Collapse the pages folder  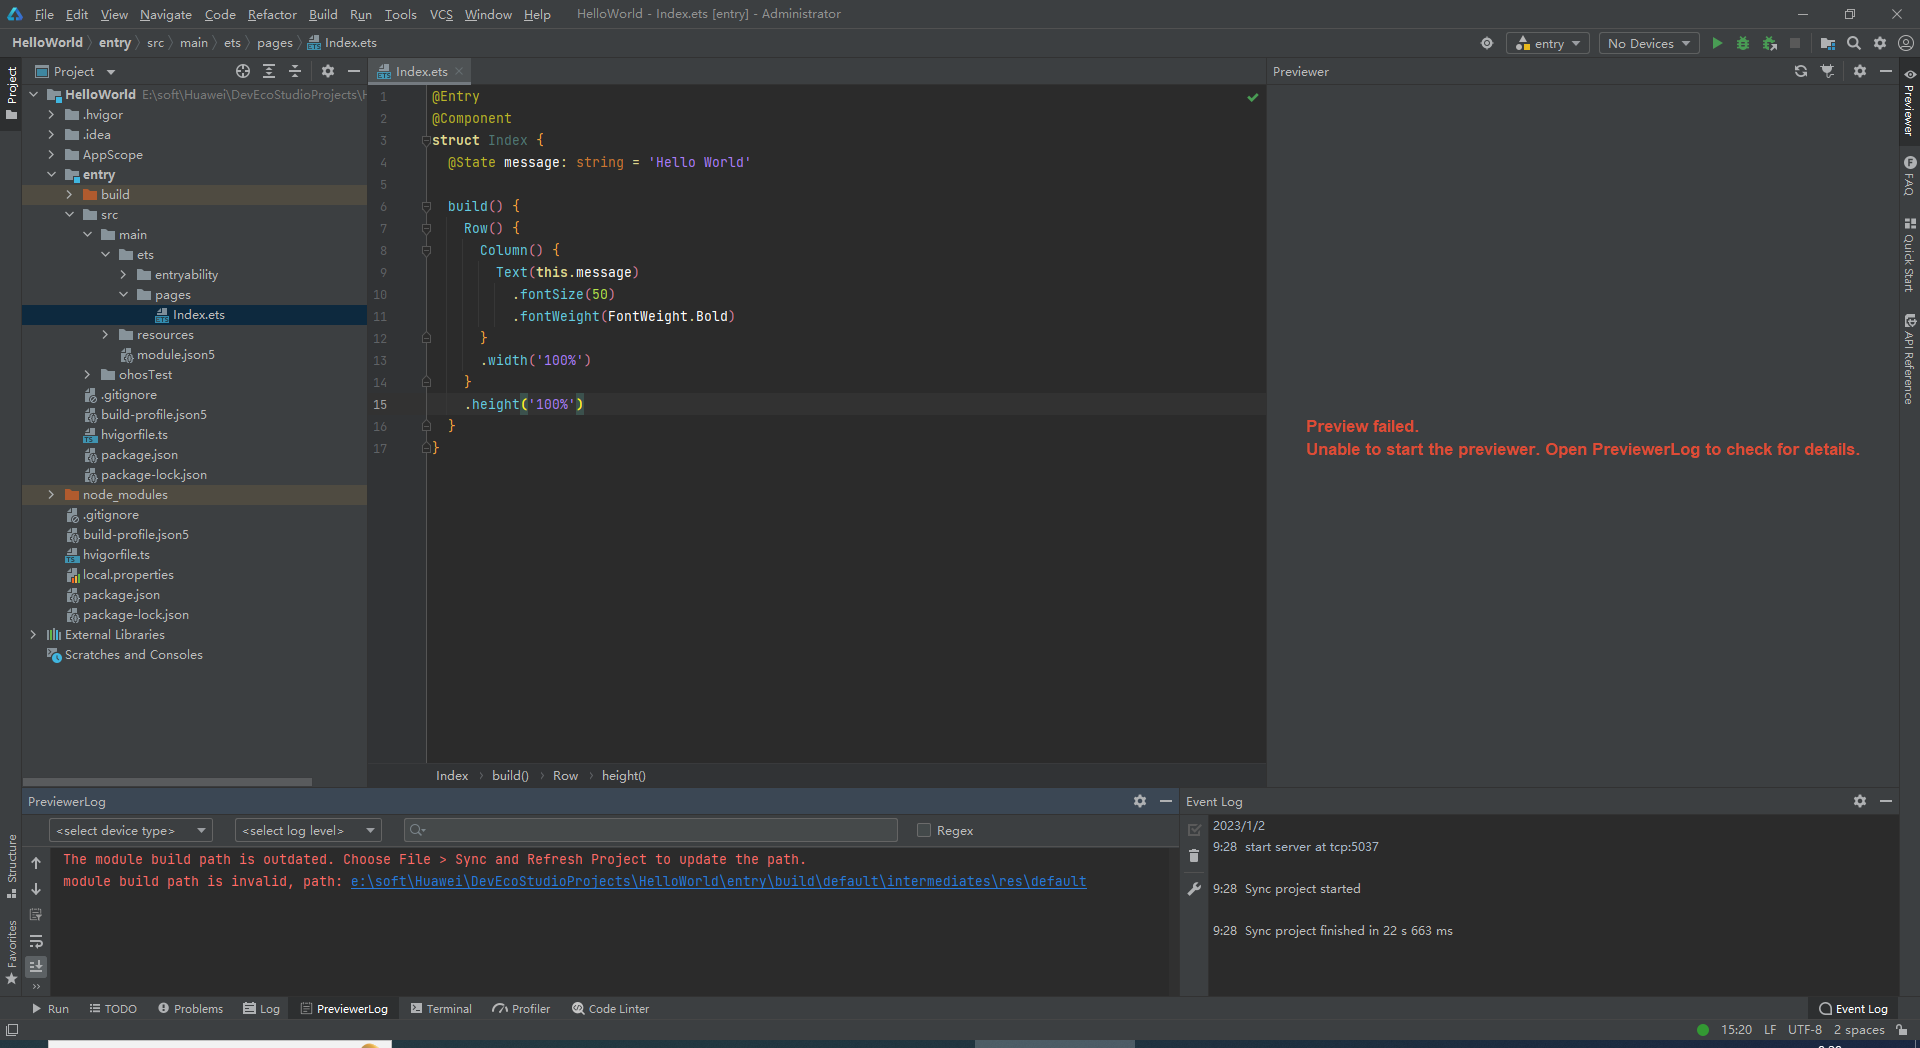point(123,295)
